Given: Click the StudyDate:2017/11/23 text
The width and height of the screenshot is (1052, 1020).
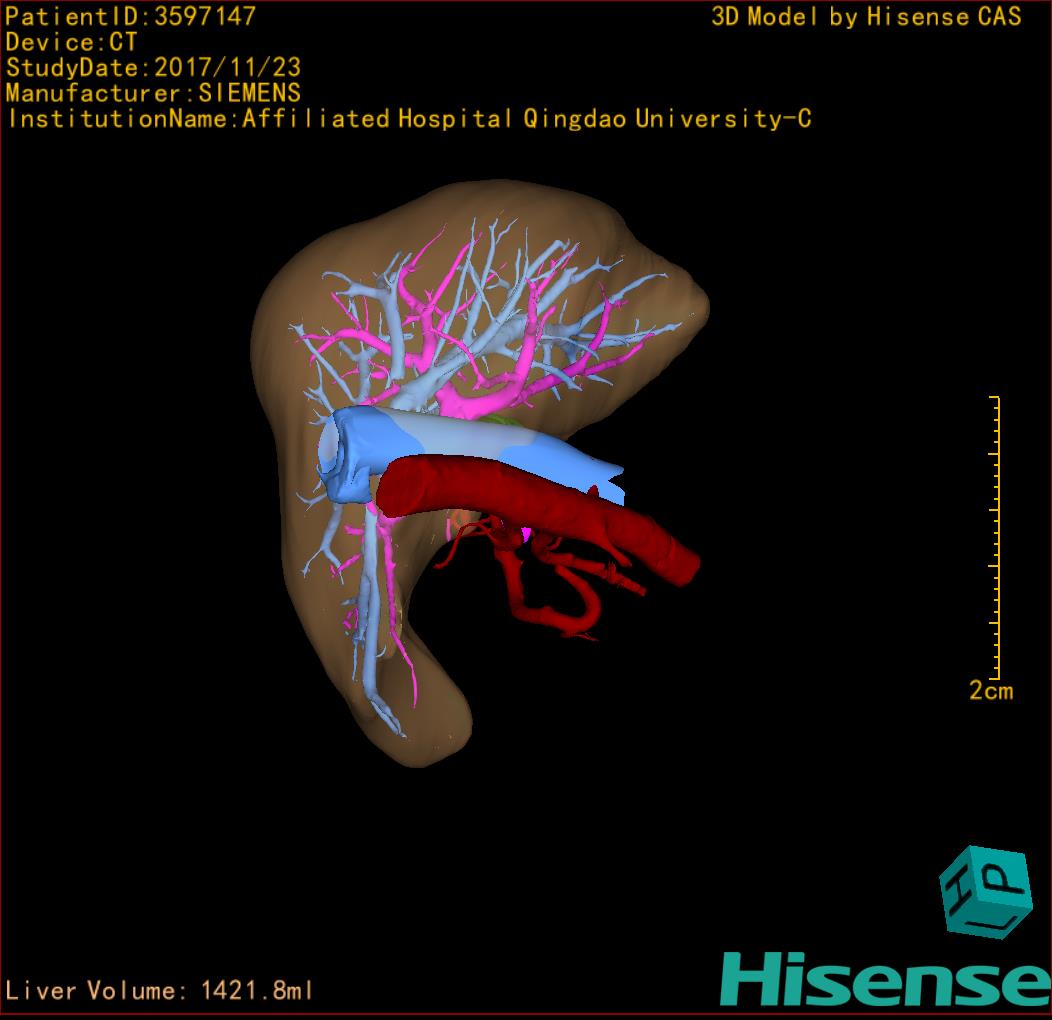Looking at the screenshot, I should [x=153, y=67].
